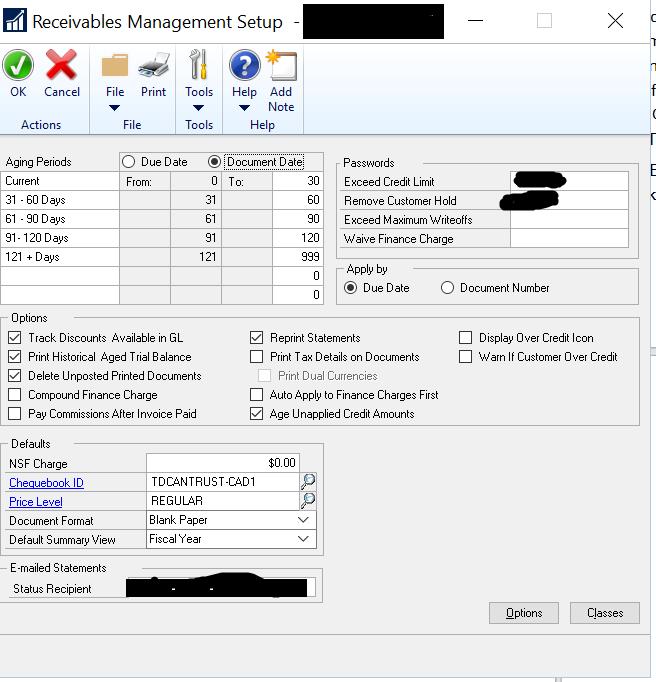The width and height of the screenshot is (656, 682).
Task: Click the Options button
Action: [x=524, y=613]
